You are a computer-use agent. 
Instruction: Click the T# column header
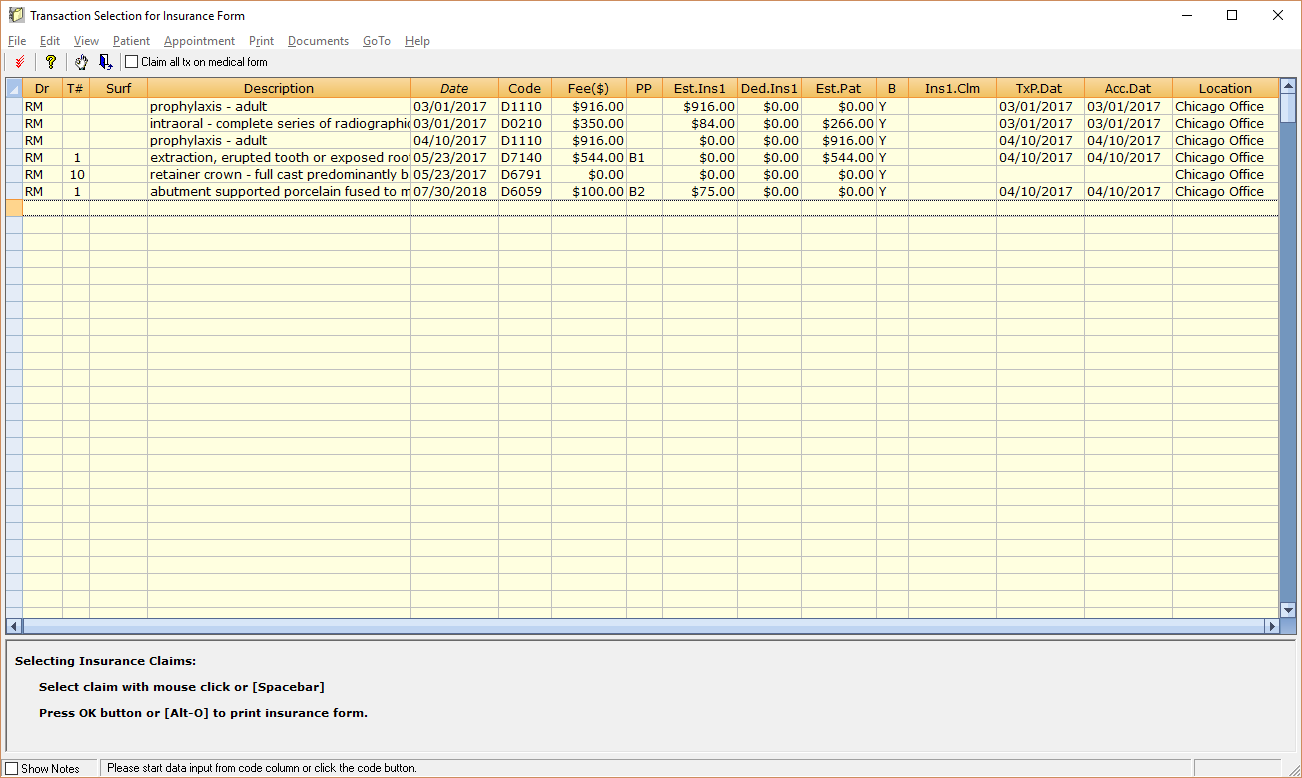click(76, 88)
